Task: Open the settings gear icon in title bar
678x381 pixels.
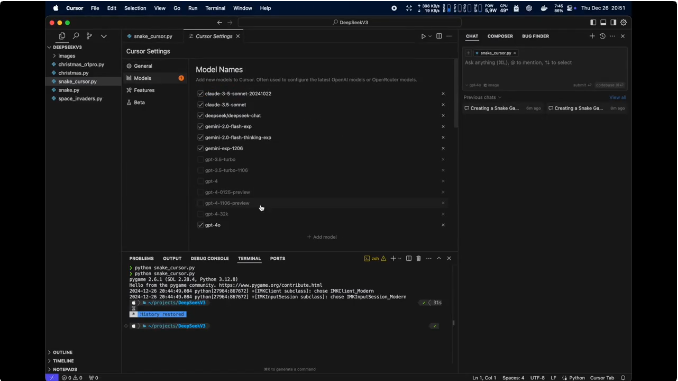Action: 624,22
